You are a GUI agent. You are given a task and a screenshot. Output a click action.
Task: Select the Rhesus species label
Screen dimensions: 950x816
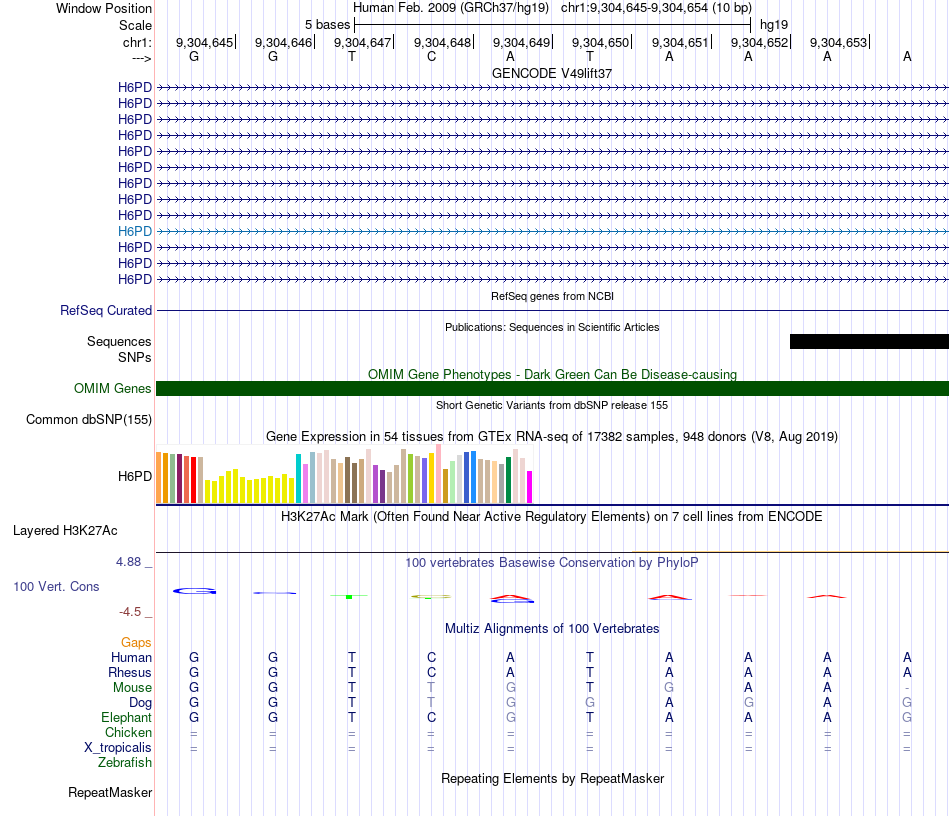pyautogui.click(x=130, y=672)
